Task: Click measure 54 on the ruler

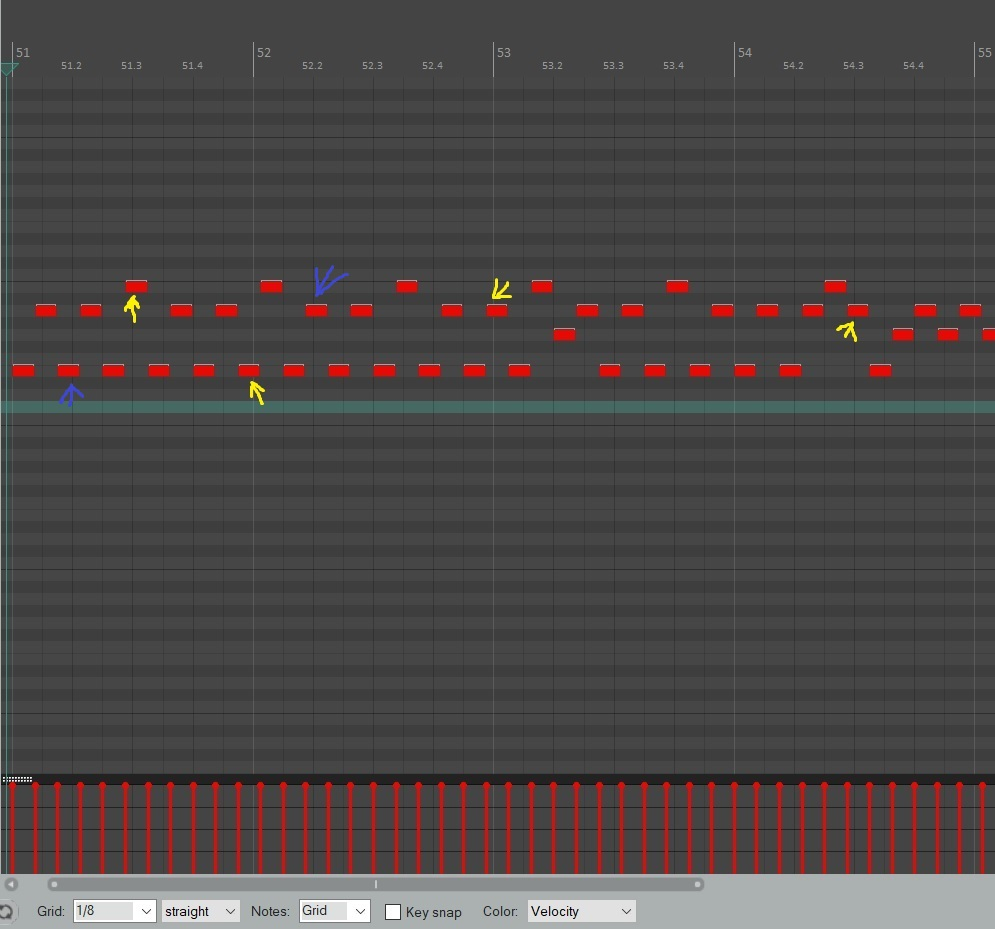Action: pos(745,53)
